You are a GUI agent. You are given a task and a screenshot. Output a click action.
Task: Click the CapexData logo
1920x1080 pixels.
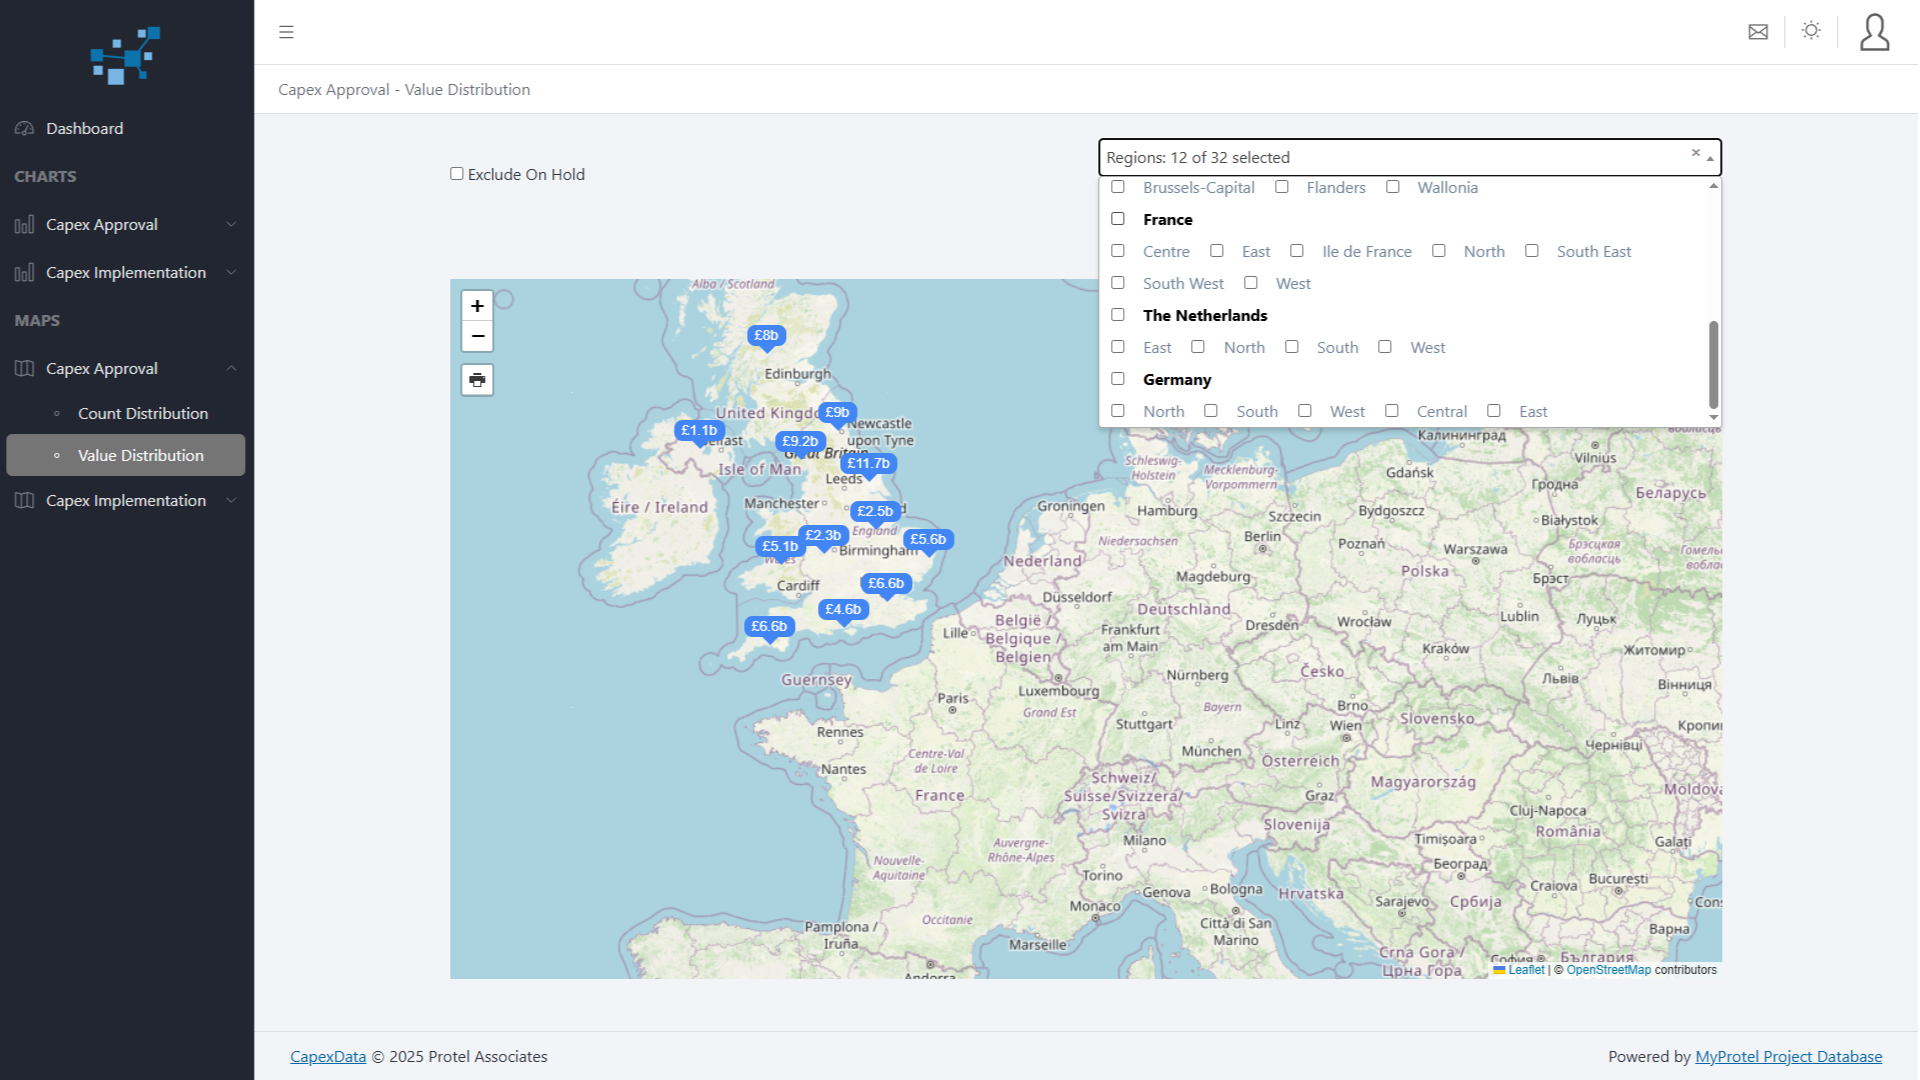125,55
